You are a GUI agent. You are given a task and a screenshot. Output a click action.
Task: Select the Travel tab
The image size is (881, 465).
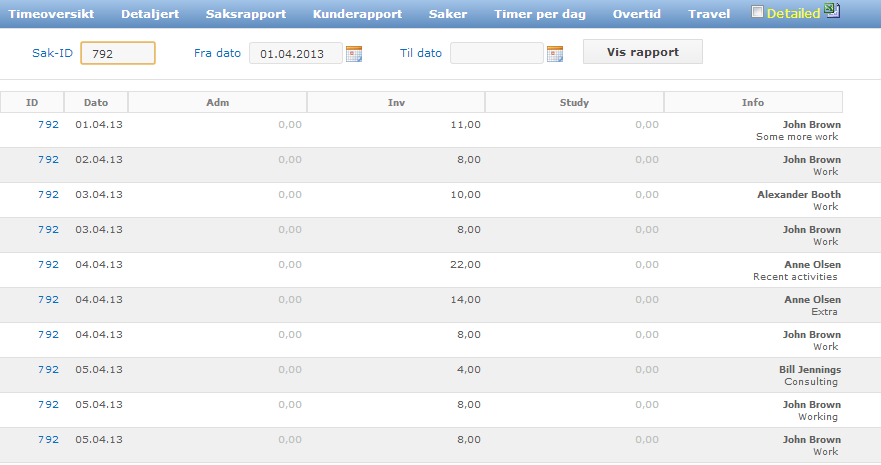pyautogui.click(x=709, y=14)
